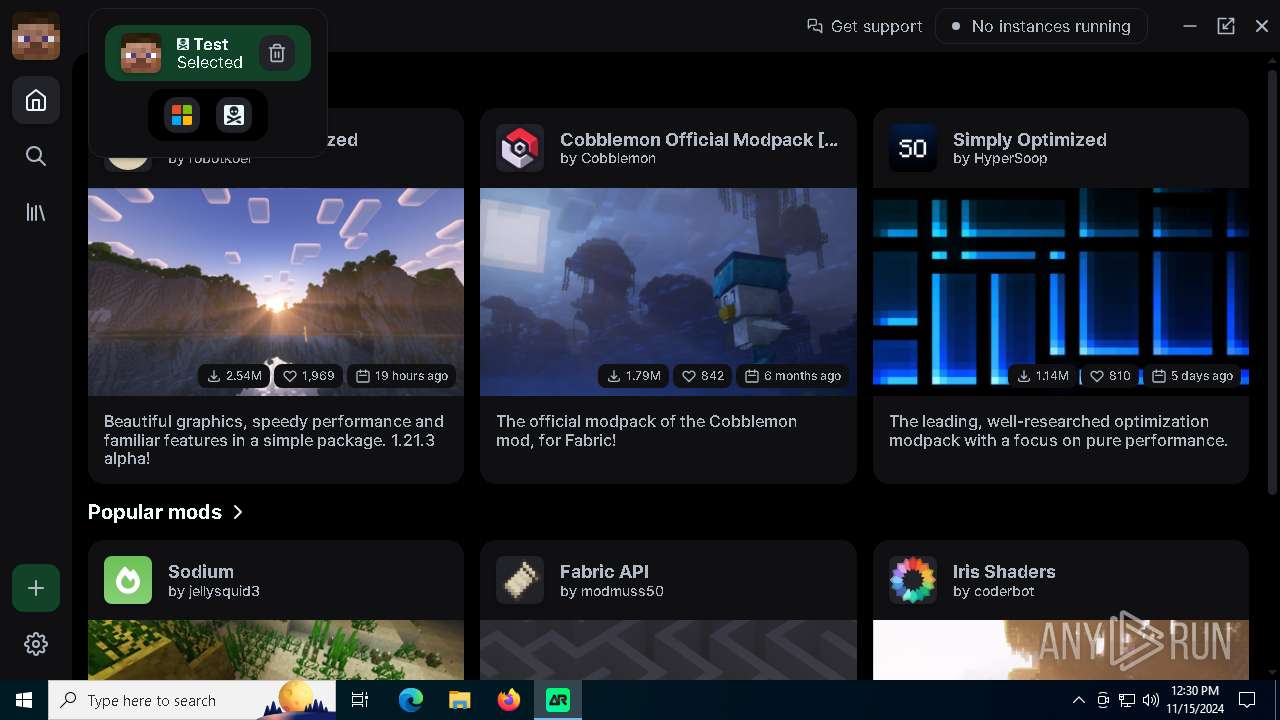Click the 1,969 followers badge
1280x720 pixels.
[x=309, y=376]
